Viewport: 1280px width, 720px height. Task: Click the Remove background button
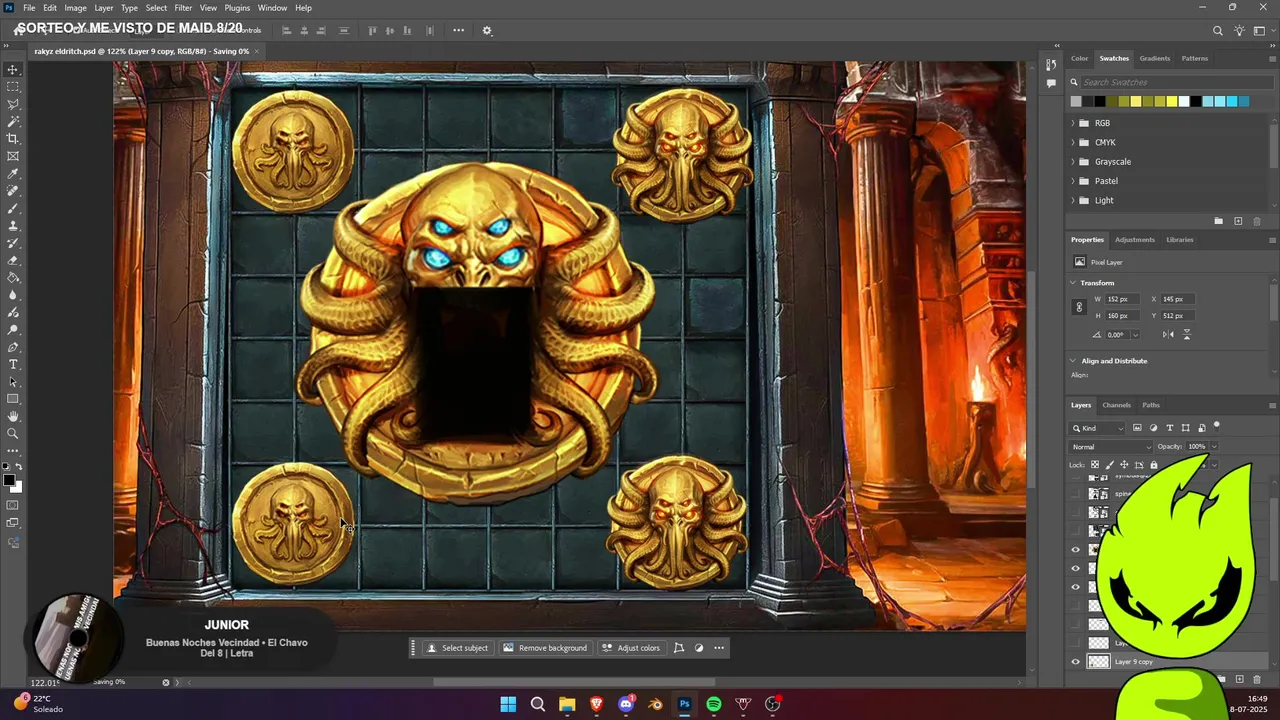click(545, 648)
